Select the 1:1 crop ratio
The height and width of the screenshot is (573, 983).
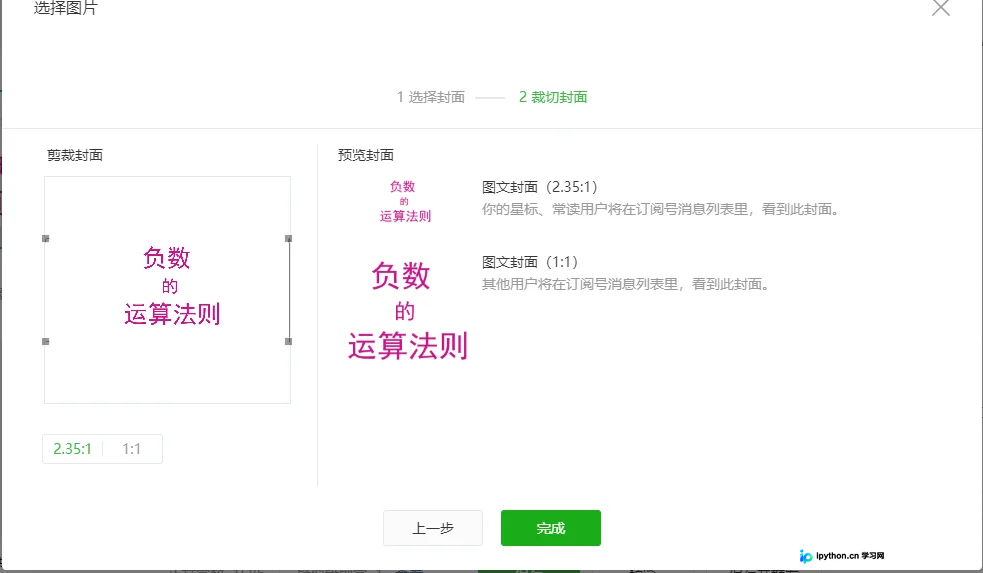132,449
